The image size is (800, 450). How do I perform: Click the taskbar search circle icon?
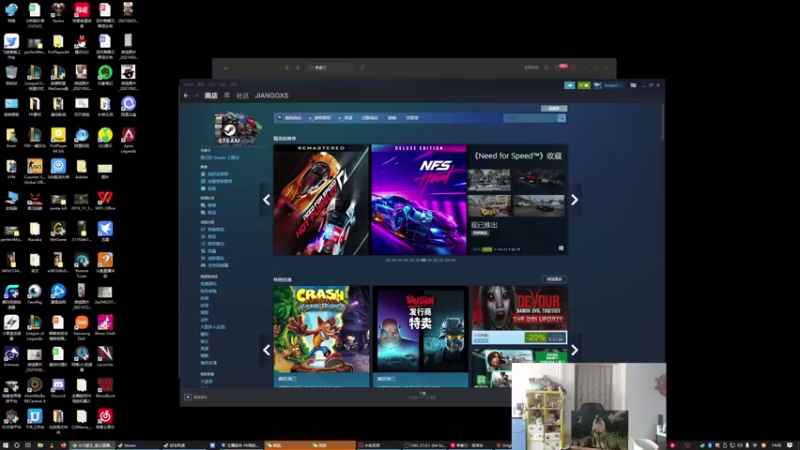click(17, 445)
